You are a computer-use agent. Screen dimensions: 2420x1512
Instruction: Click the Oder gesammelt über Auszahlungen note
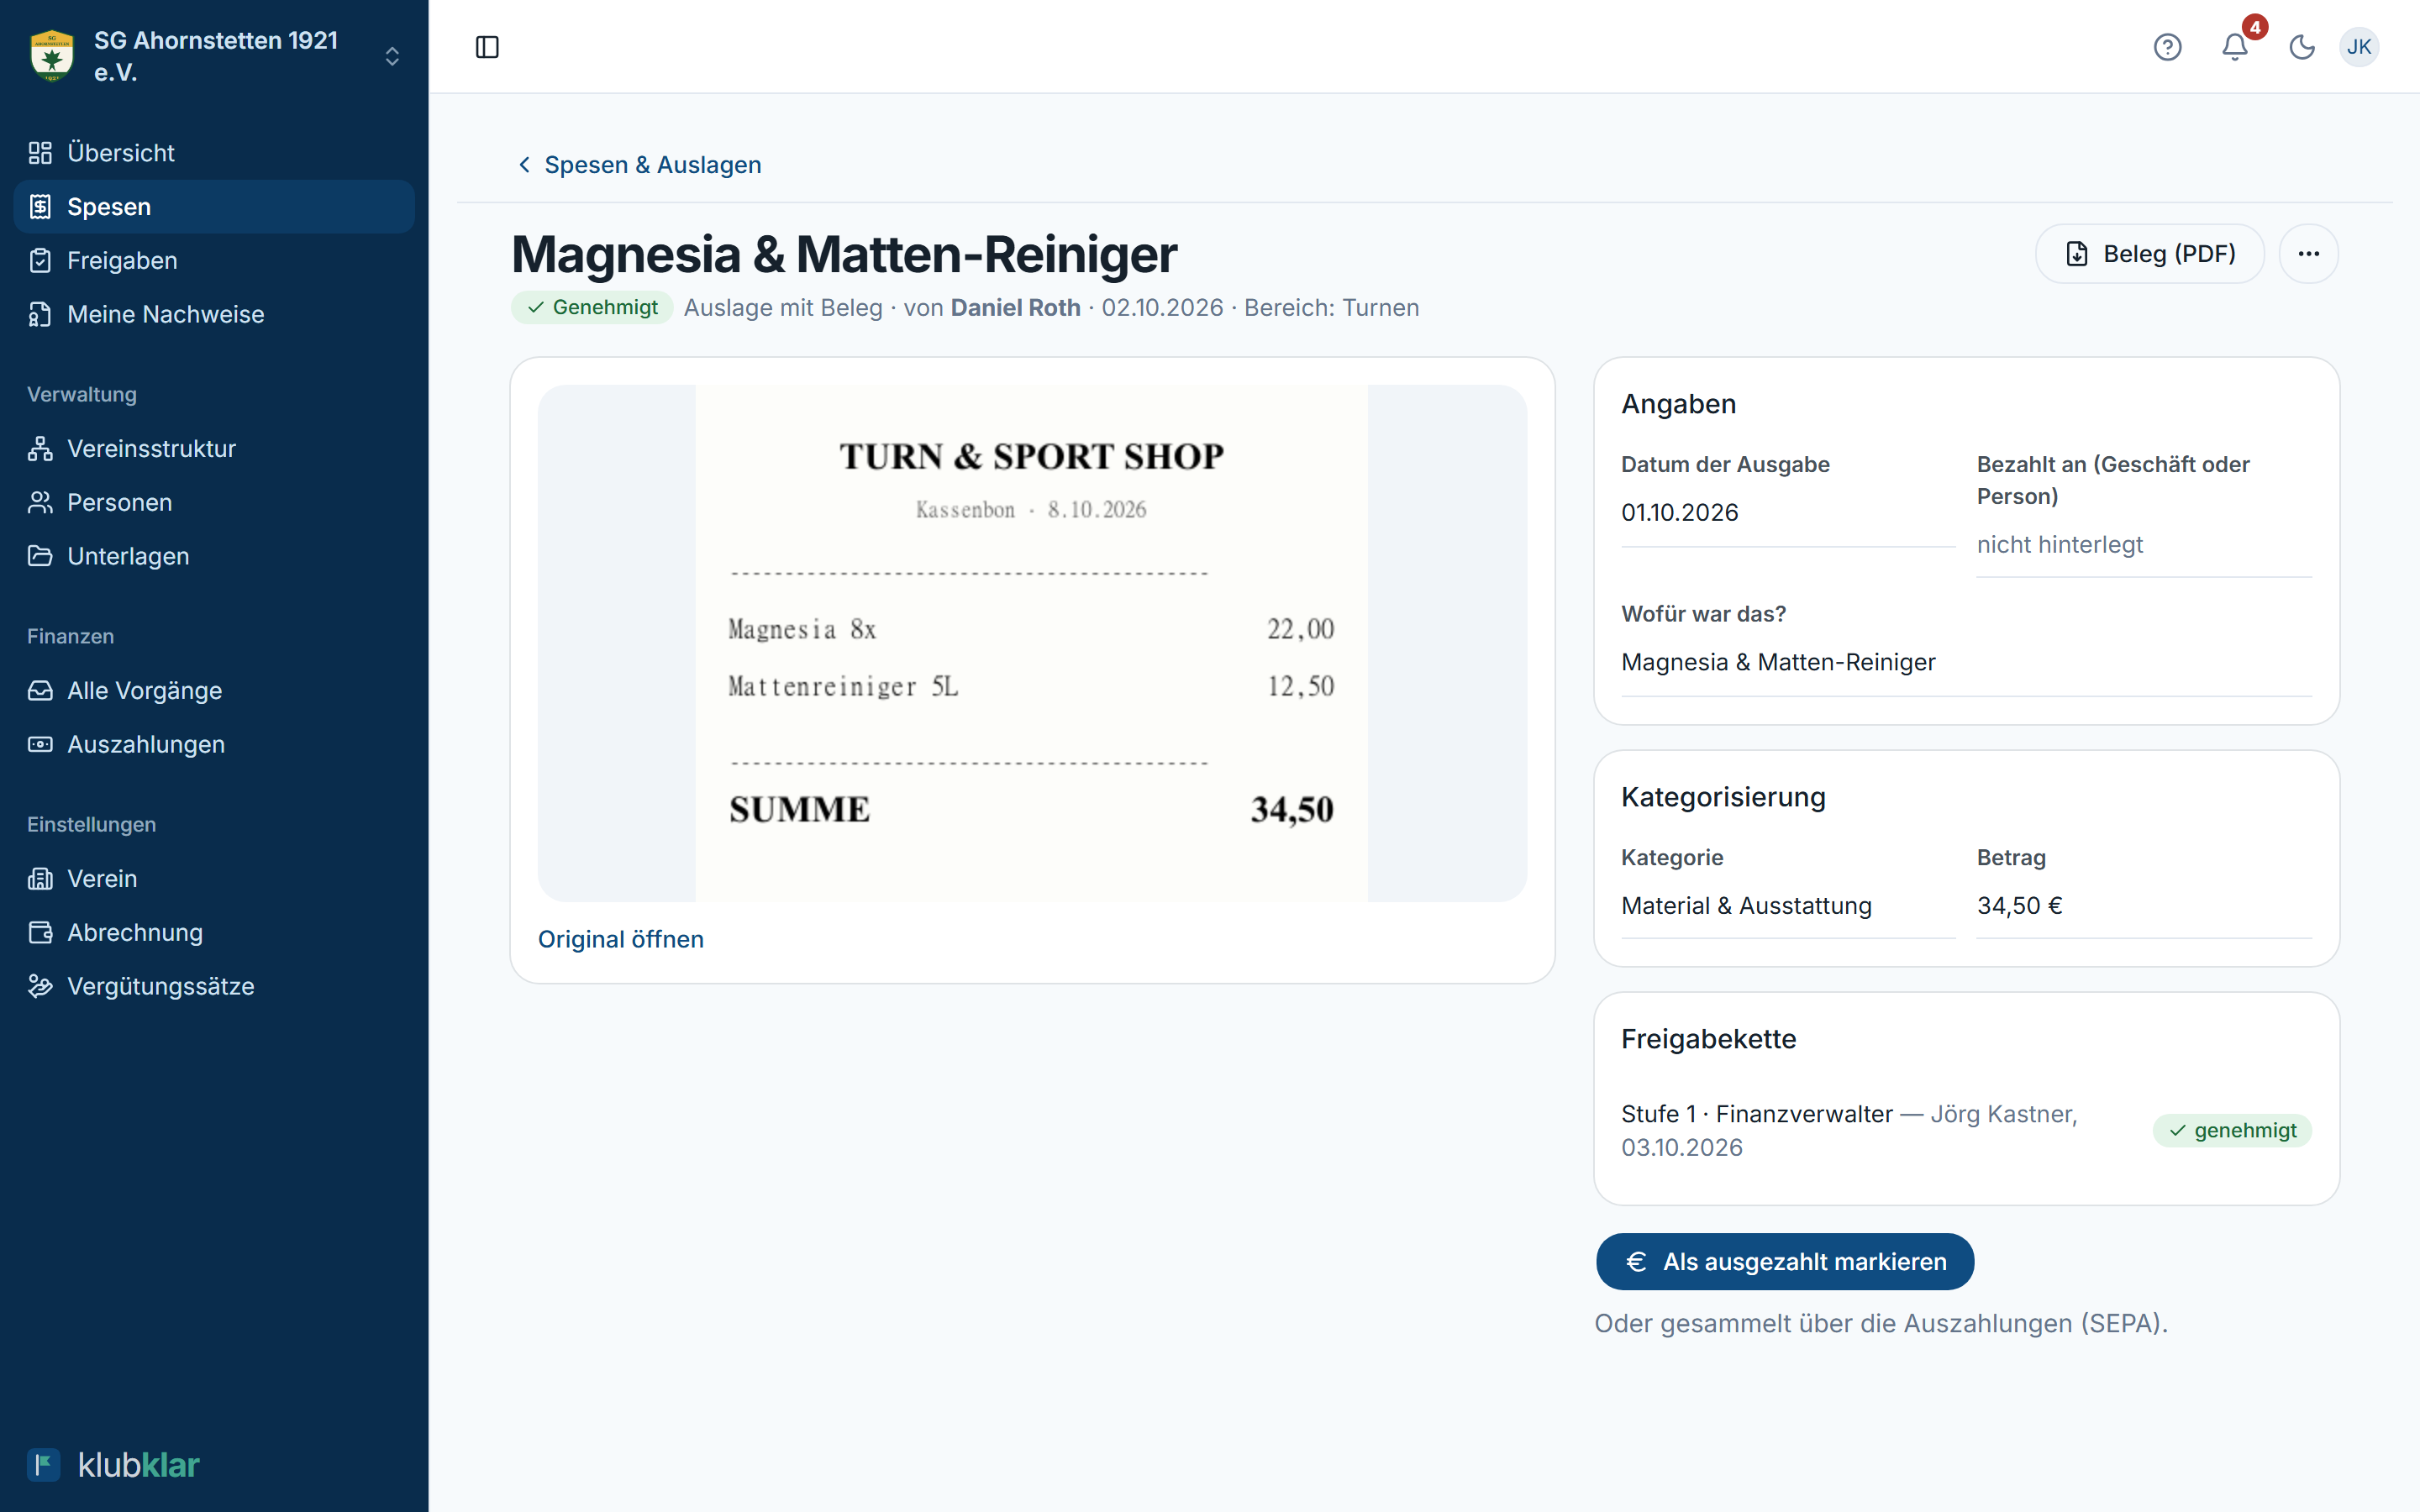(1881, 1324)
